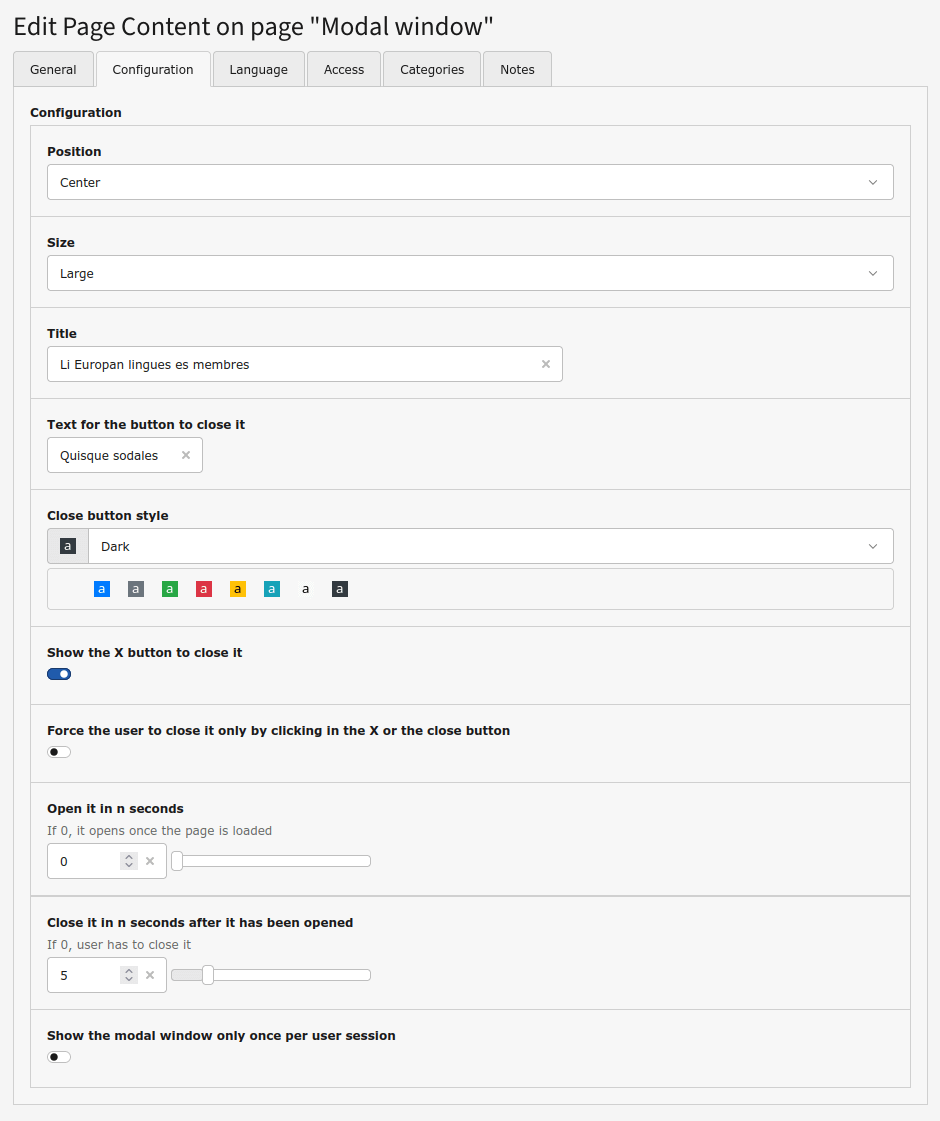940x1121 pixels.
Task: Open the Categories tab
Action: 432,70
